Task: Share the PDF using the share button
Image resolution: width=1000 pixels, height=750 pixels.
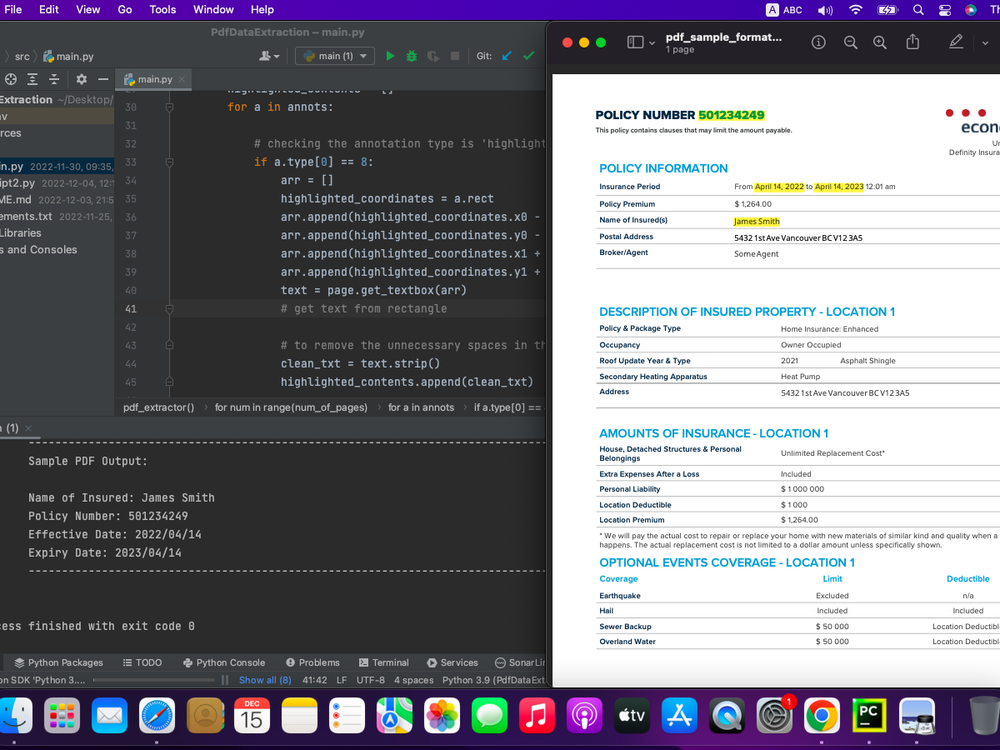Action: point(912,42)
